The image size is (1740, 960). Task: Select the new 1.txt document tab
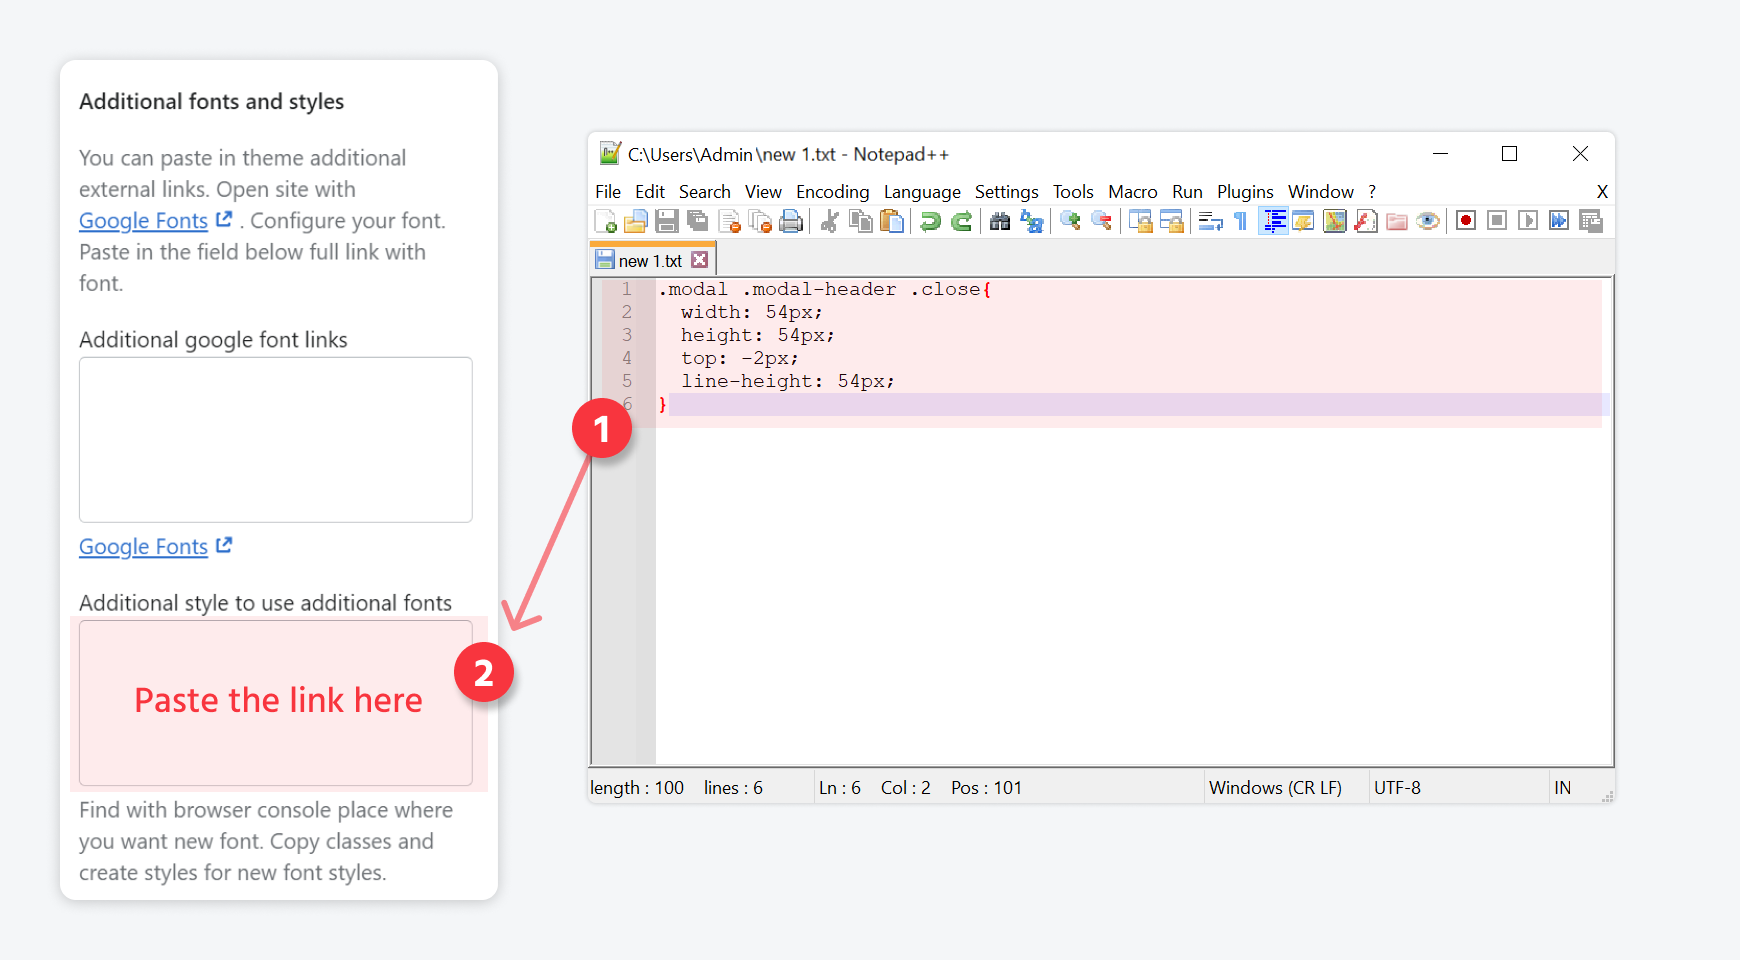(x=649, y=261)
